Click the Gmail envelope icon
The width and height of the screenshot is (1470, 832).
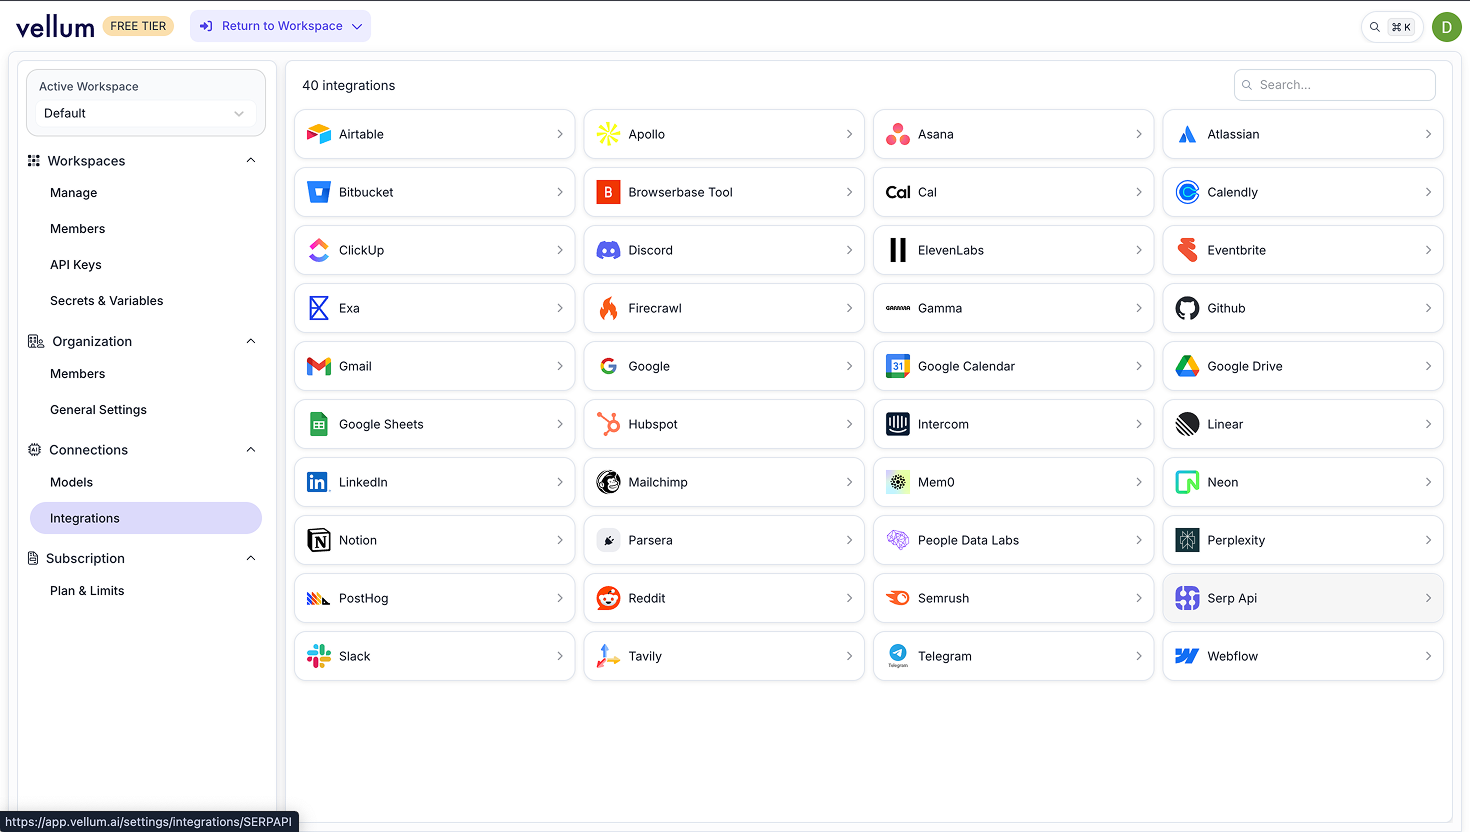coord(319,366)
